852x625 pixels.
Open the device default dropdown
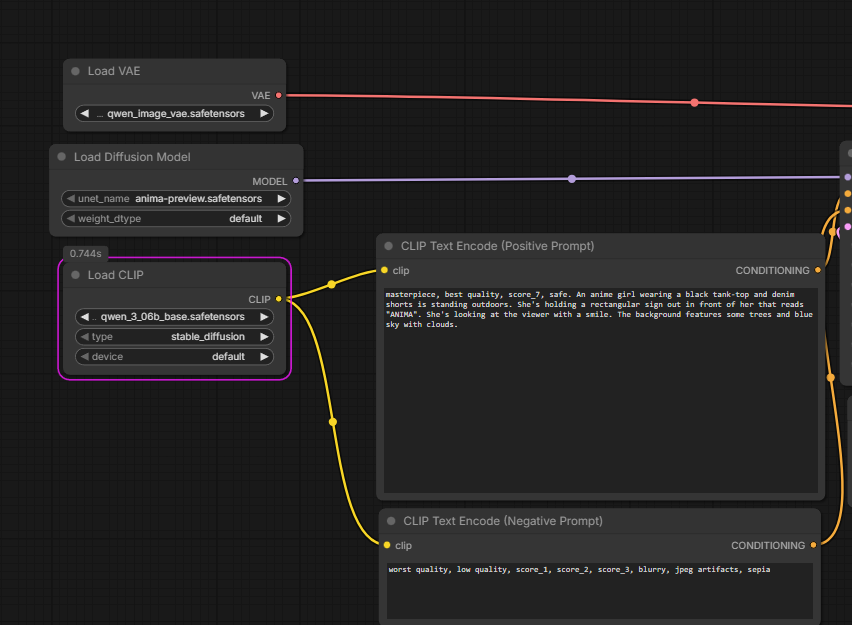coord(174,357)
